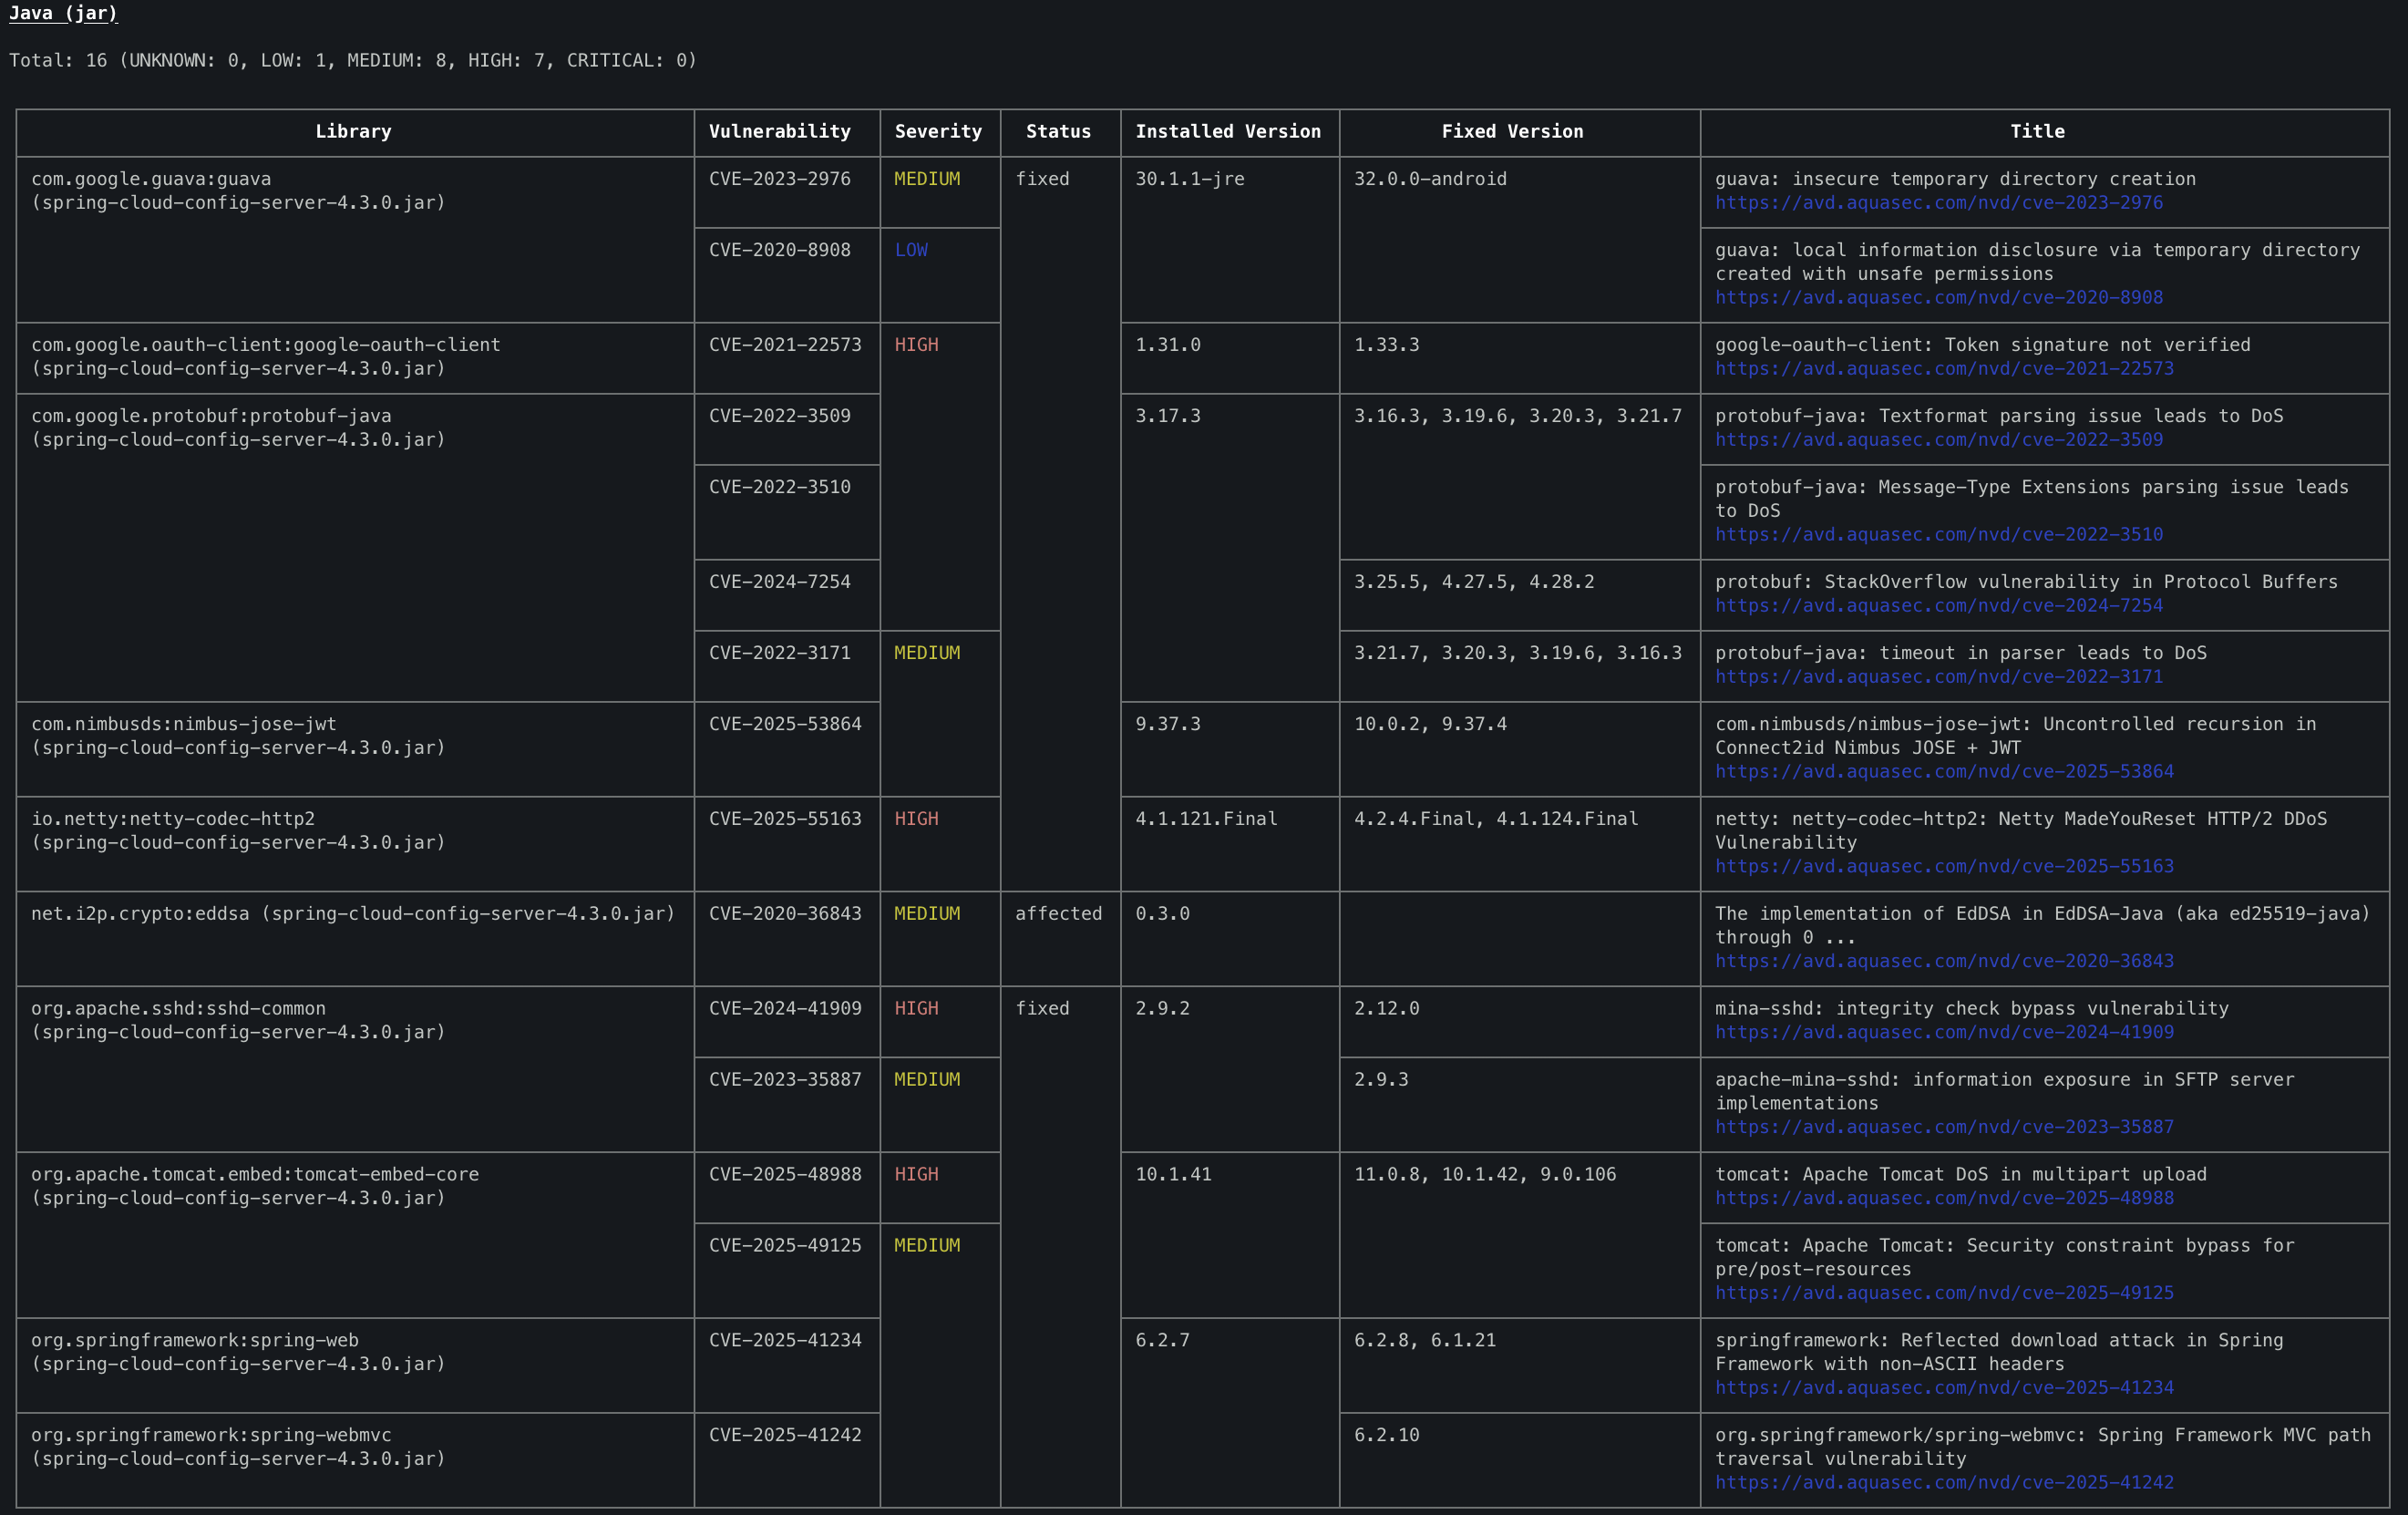The height and width of the screenshot is (1515, 2408).
Task: Click installed version 10.1.41
Action: point(1173,1175)
